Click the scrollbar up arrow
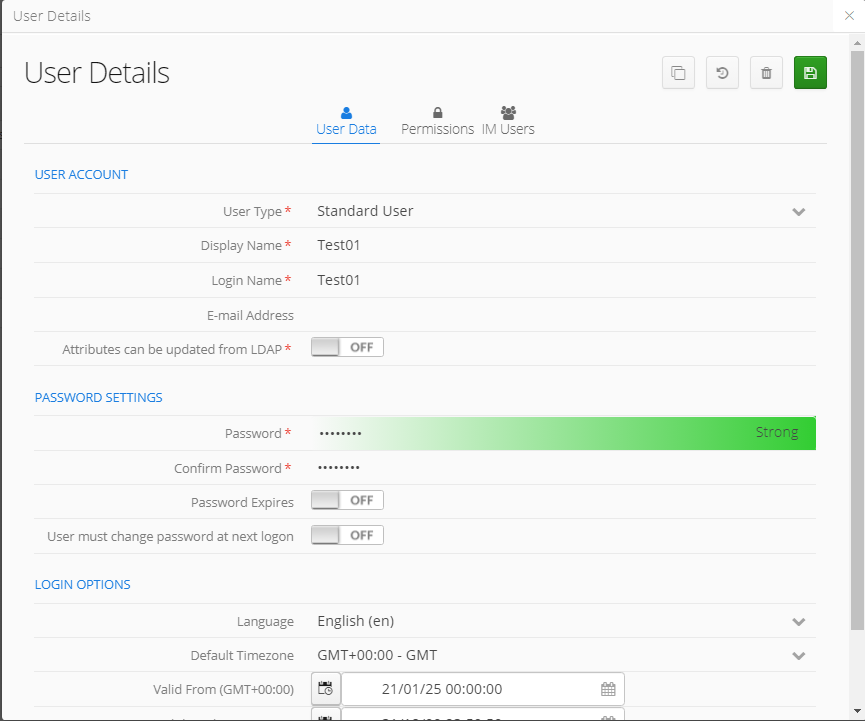 857,42
